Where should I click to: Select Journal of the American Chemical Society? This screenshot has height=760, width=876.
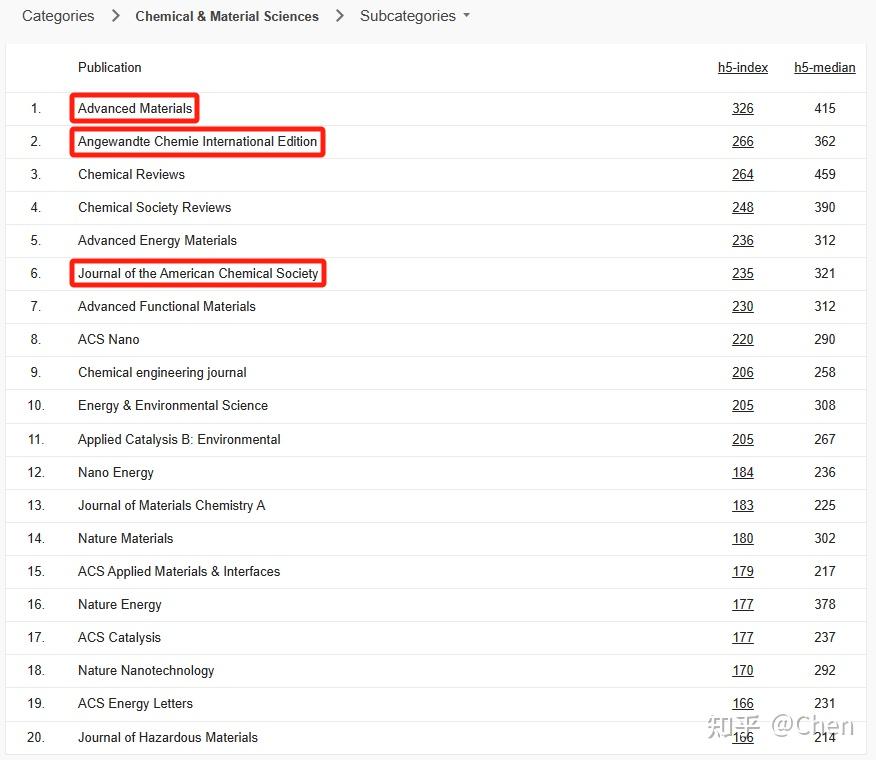(x=198, y=273)
